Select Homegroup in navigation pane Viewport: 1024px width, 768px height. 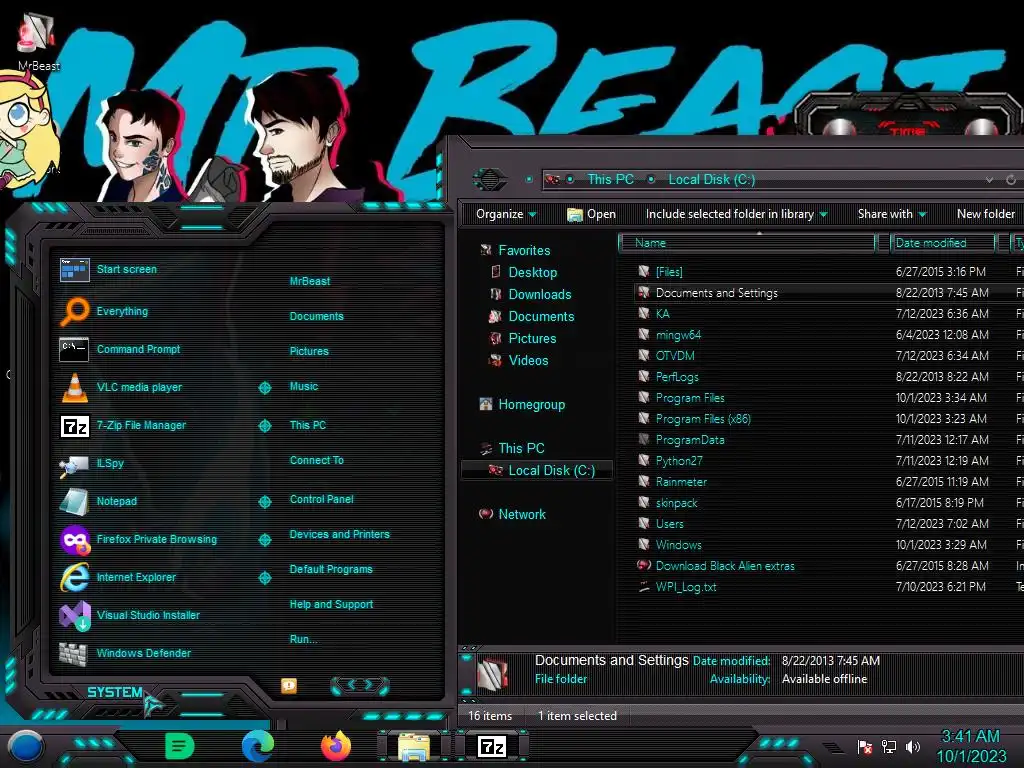click(522, 405)
